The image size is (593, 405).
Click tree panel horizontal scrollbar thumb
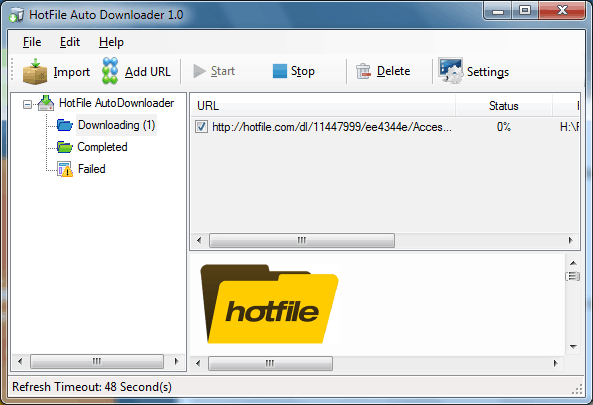[97, 362]
